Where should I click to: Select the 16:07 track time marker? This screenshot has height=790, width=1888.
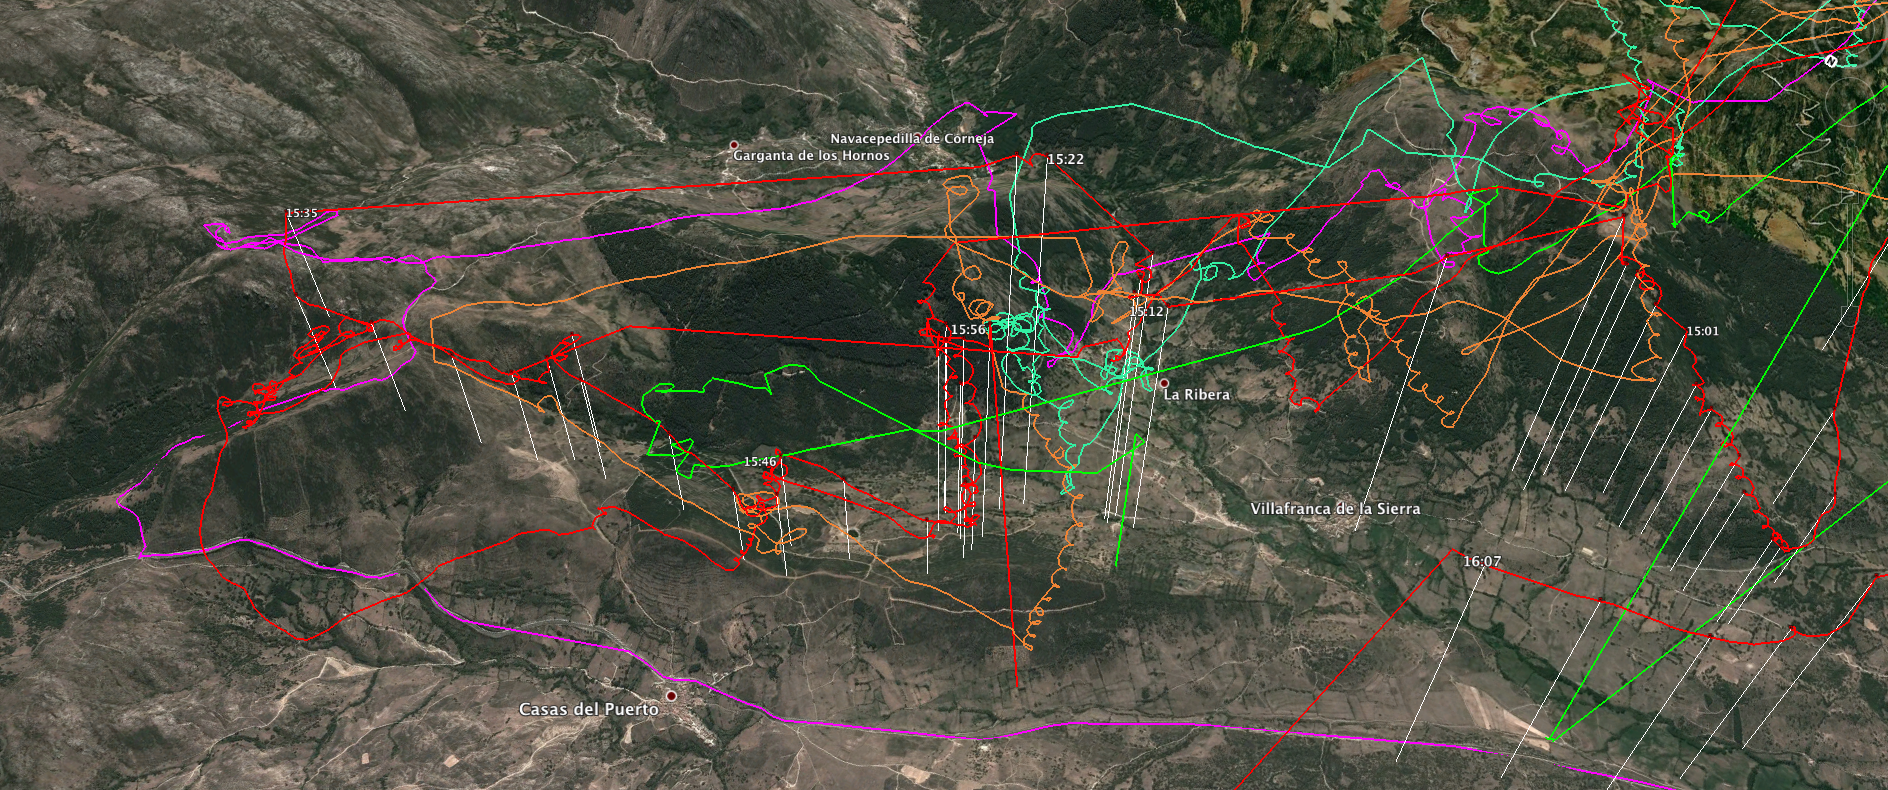1482,561
